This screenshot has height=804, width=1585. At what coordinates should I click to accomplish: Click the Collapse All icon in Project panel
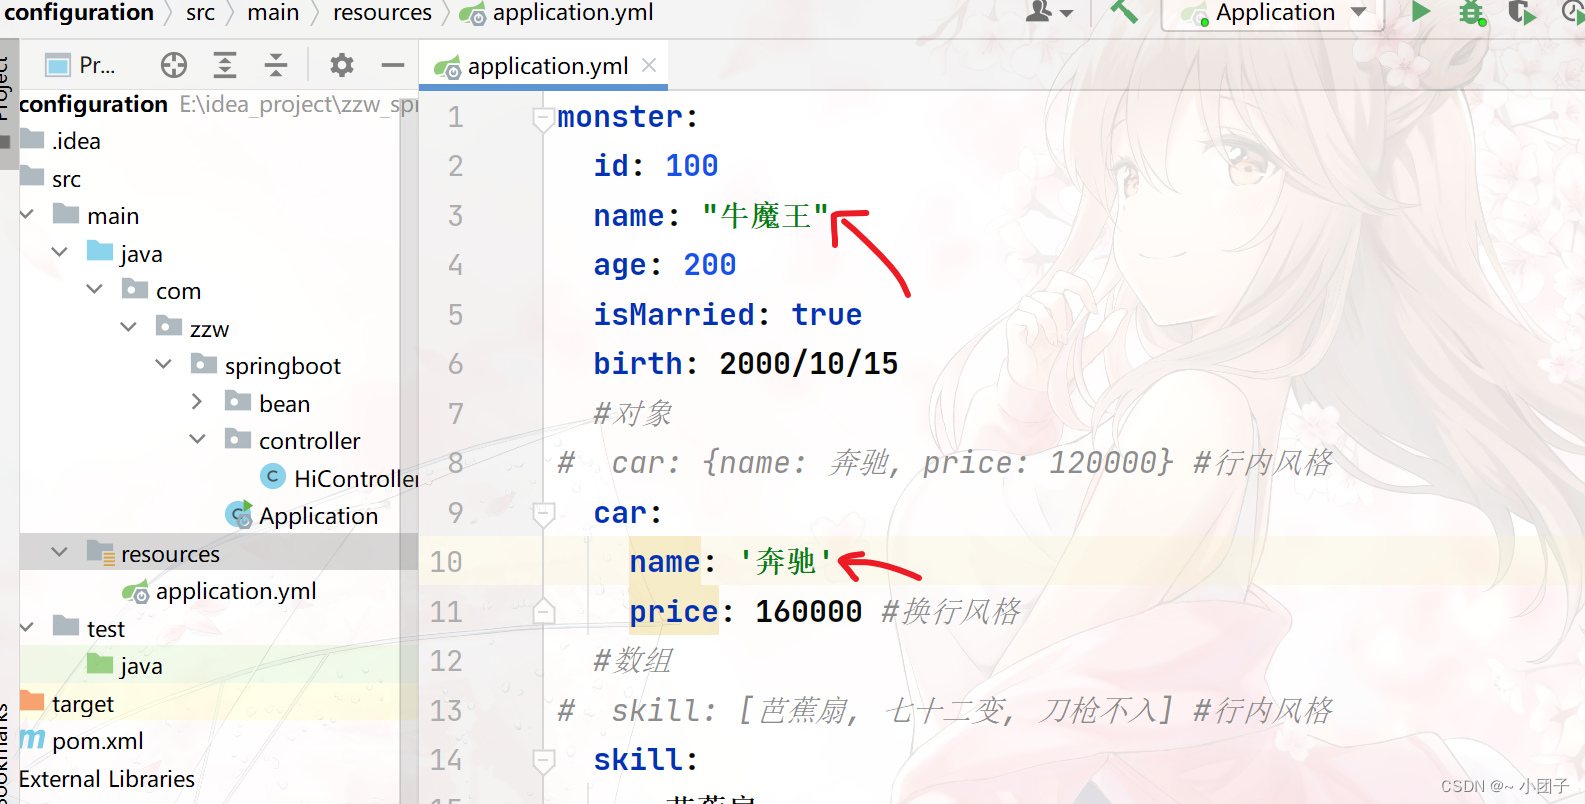coord(276,65)
